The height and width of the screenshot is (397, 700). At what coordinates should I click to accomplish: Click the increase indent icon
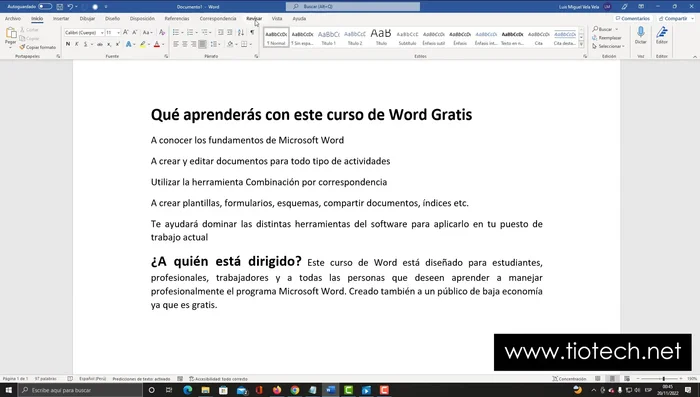click(229, 33)
